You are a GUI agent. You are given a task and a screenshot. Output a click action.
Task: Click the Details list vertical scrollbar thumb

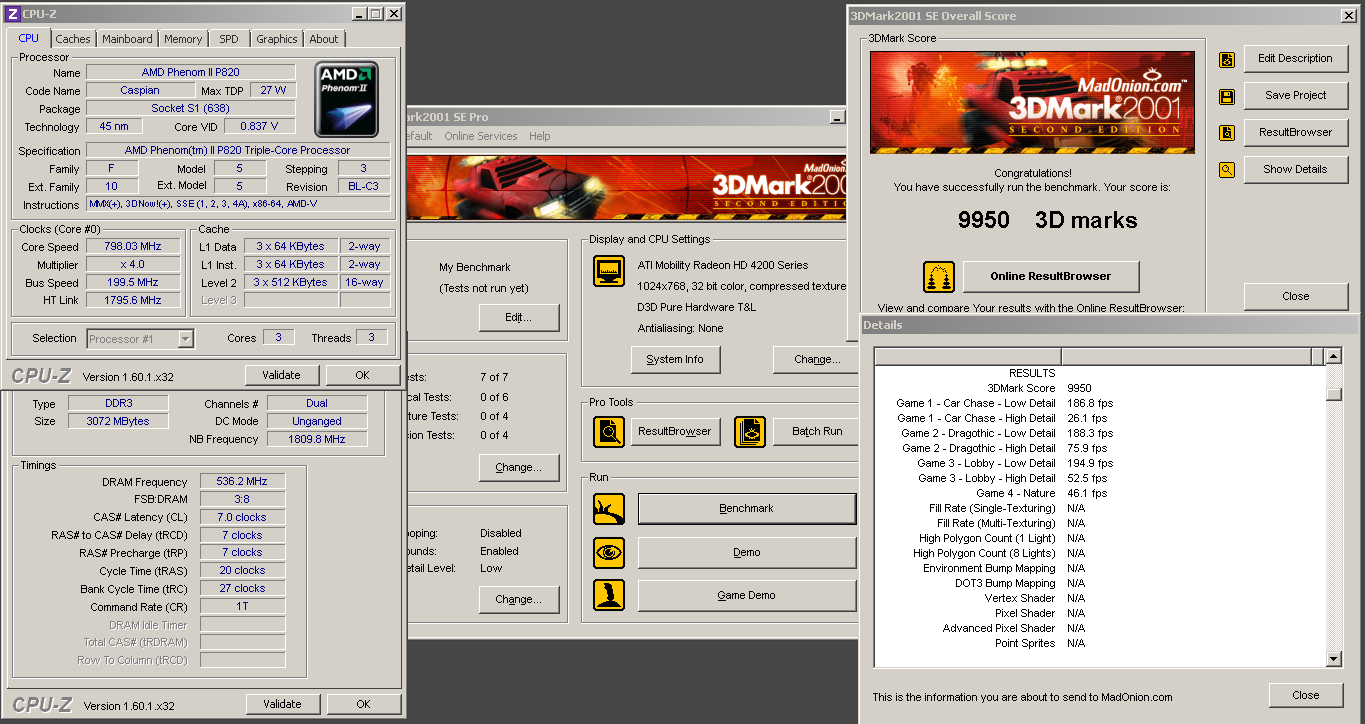point(1333,394)
